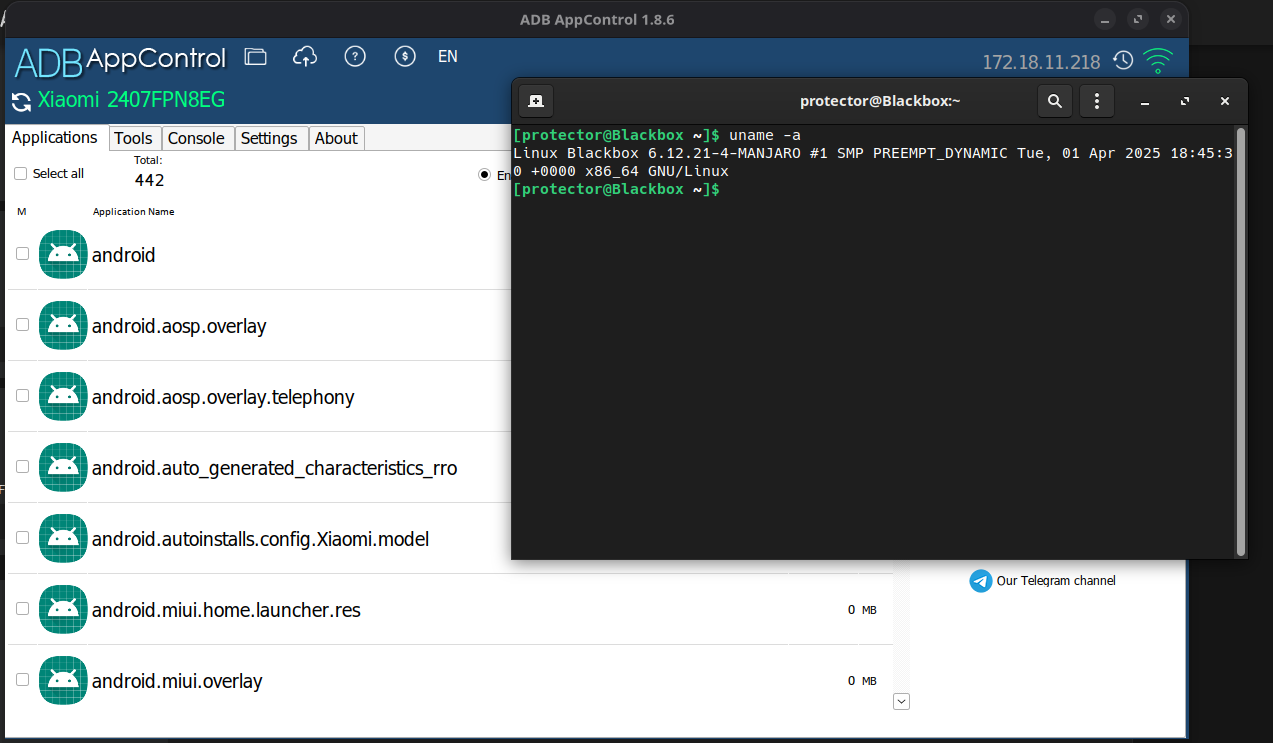
Task: Click the dollar donate icon
Action: point(404,57)
